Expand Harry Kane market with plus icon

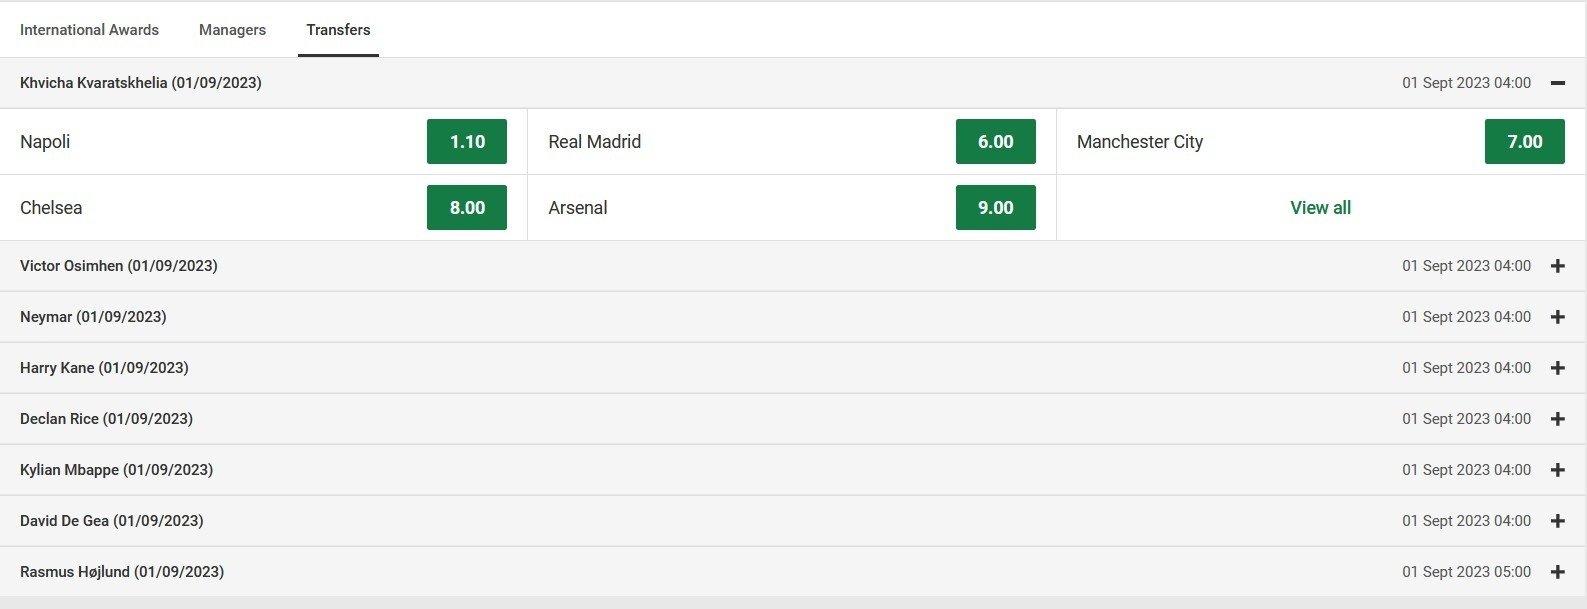1557,368
